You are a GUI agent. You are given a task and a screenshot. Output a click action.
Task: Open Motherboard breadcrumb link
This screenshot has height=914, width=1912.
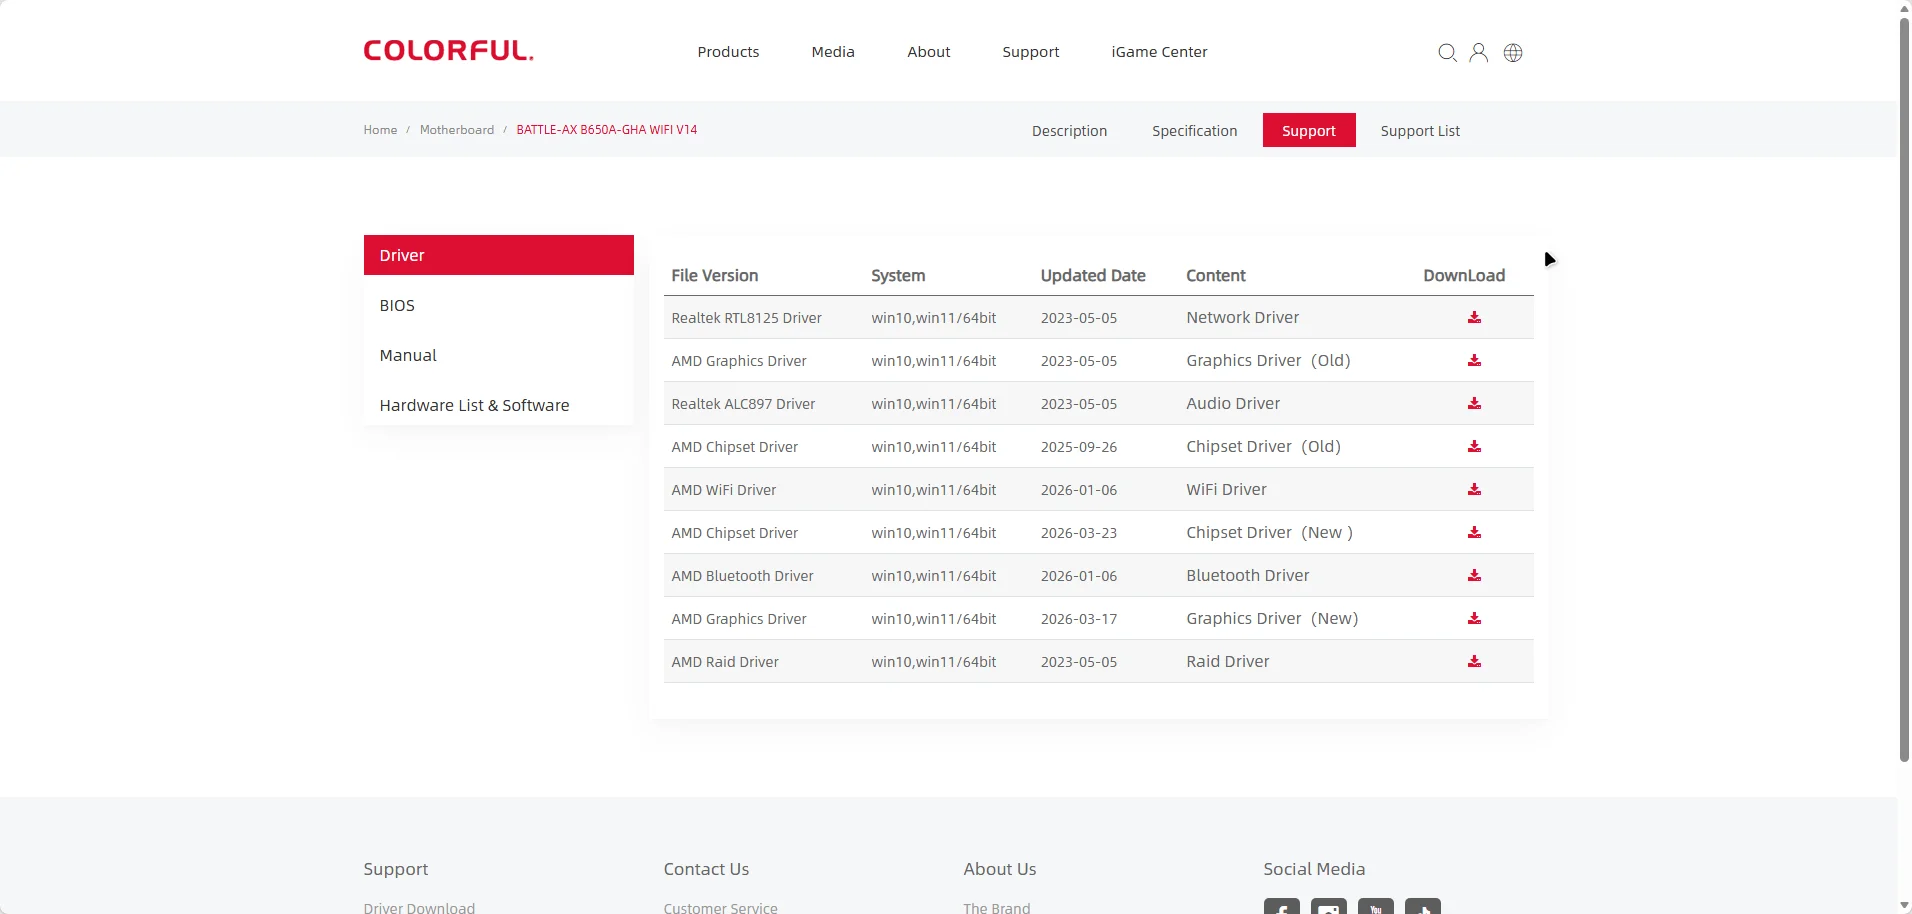click(x=457, y=130)
